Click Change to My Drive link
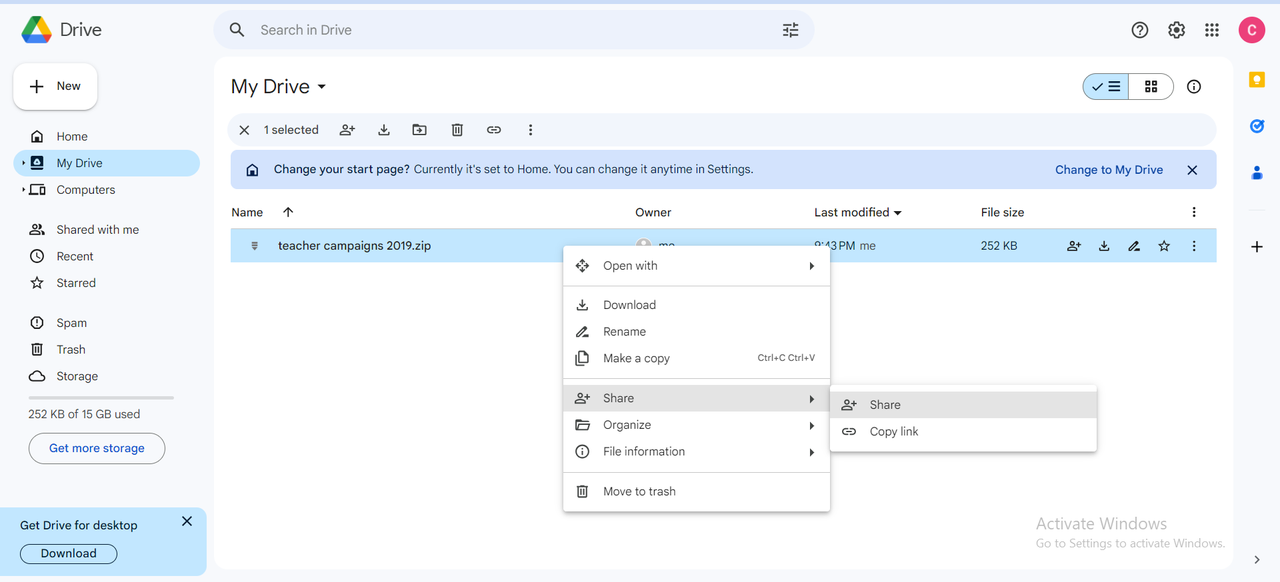 pos(1109,170)
